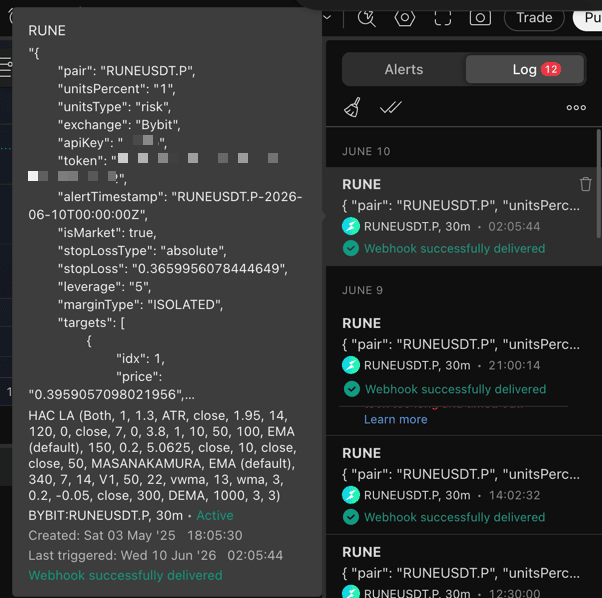602x598 pixels.
Task: Select the RUNE log entry at 02:05:44
Action: [x=464, y=216]
